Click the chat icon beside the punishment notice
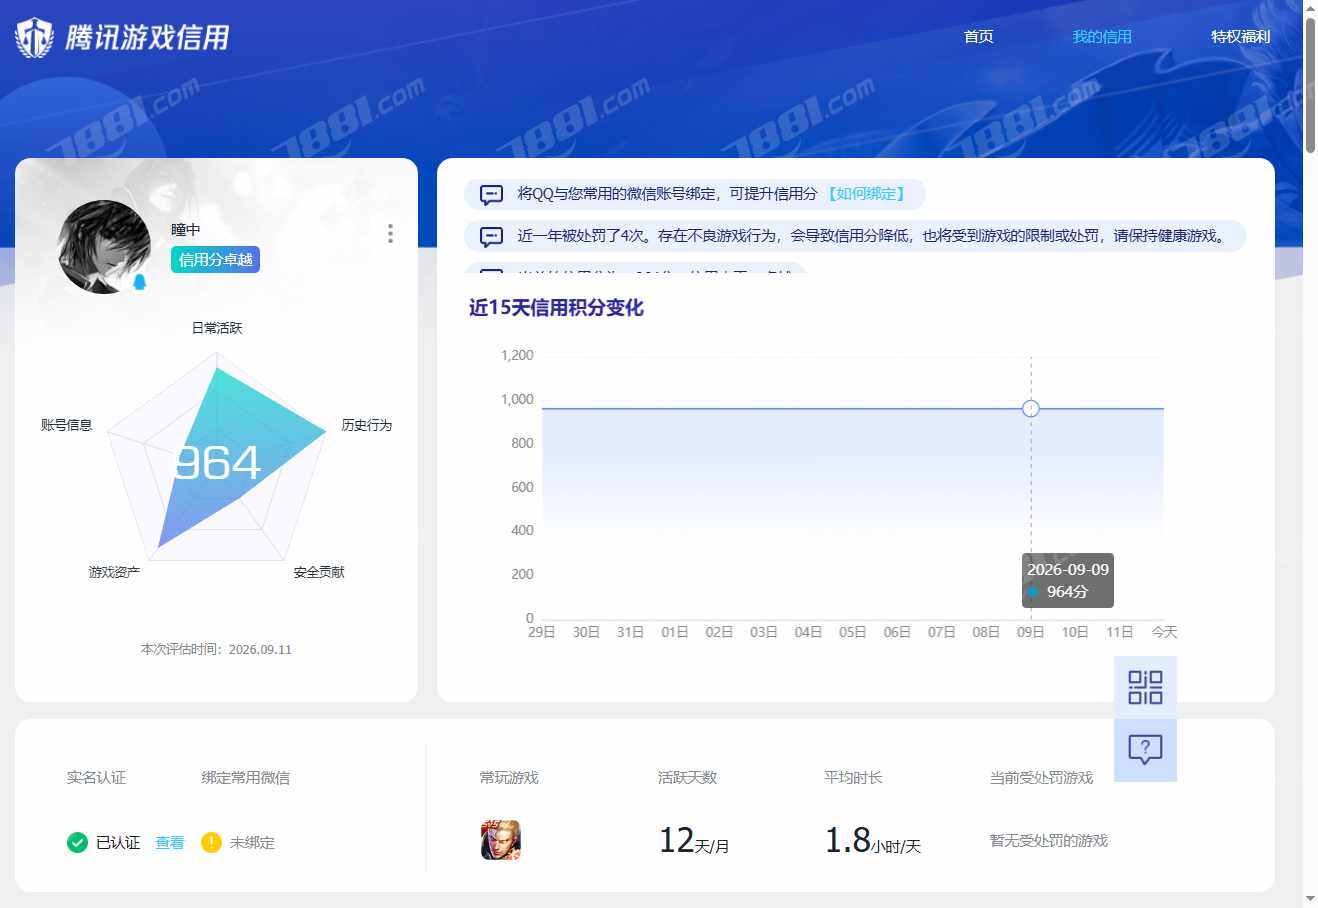This screenshot has width=1318, height=908. pyautogui.click(x=491, y=236)
